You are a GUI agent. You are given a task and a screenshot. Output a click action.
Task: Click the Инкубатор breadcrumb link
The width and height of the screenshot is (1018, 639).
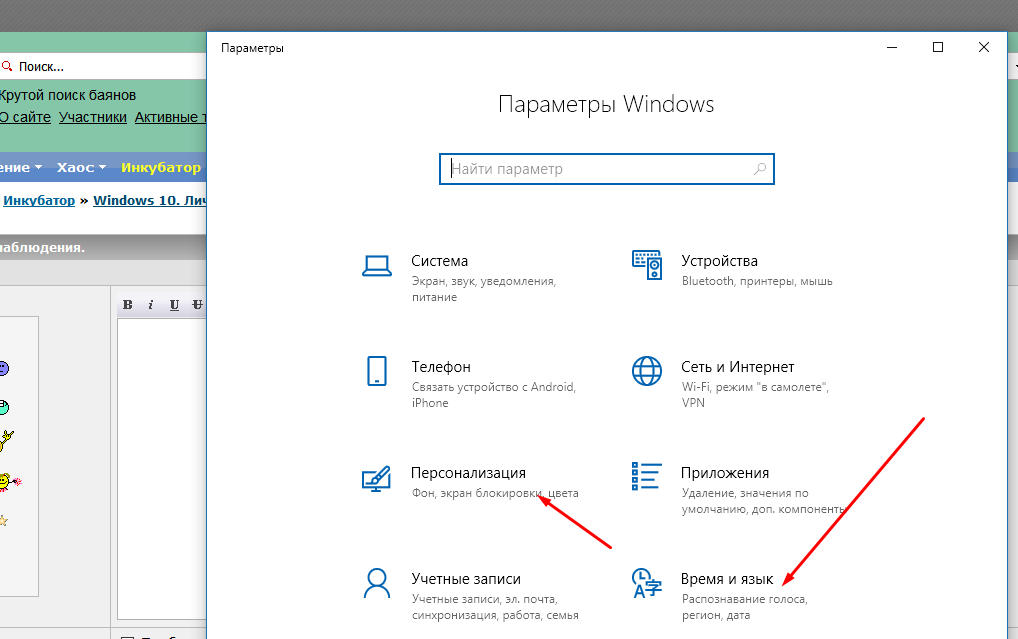[39, 201]
